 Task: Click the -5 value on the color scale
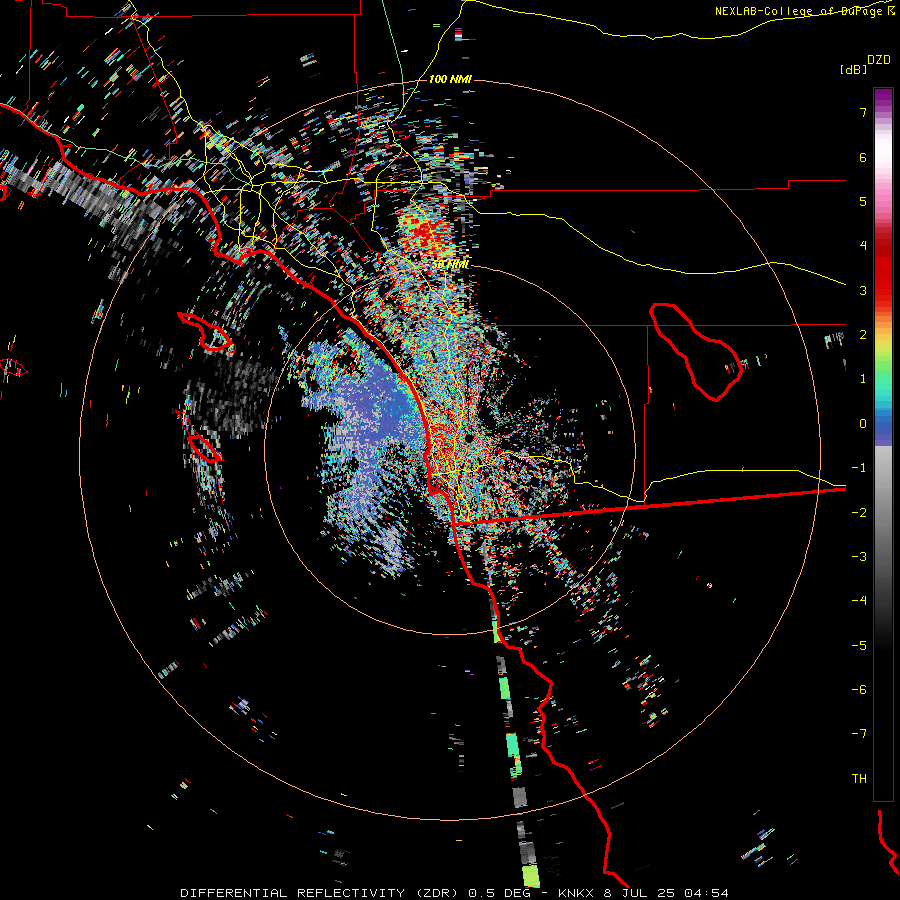coord(859,646)
